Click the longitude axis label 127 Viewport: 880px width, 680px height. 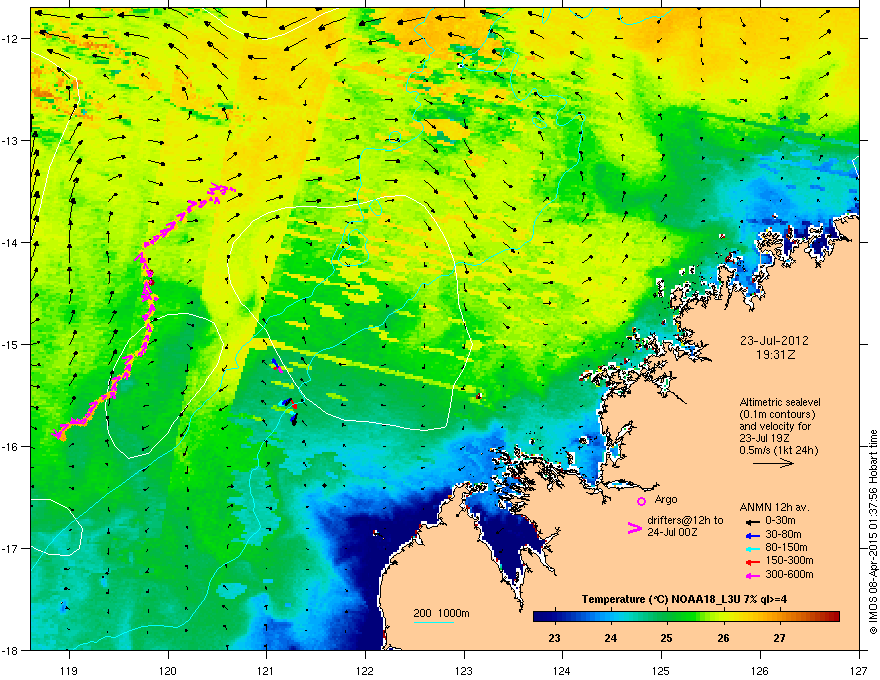(858, 670)
